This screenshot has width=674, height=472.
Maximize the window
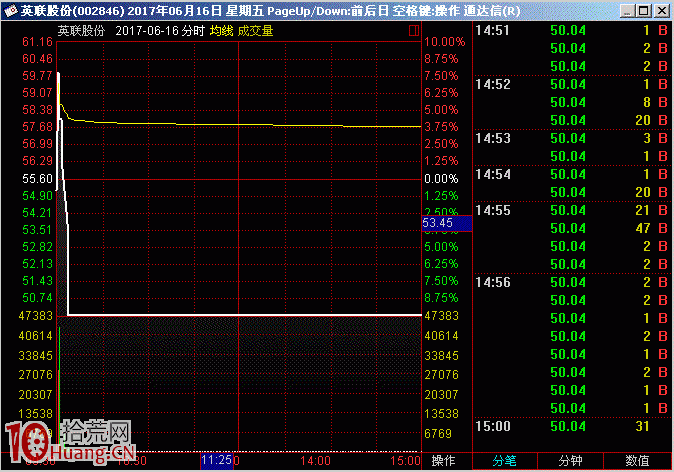[x=644, y=11]
